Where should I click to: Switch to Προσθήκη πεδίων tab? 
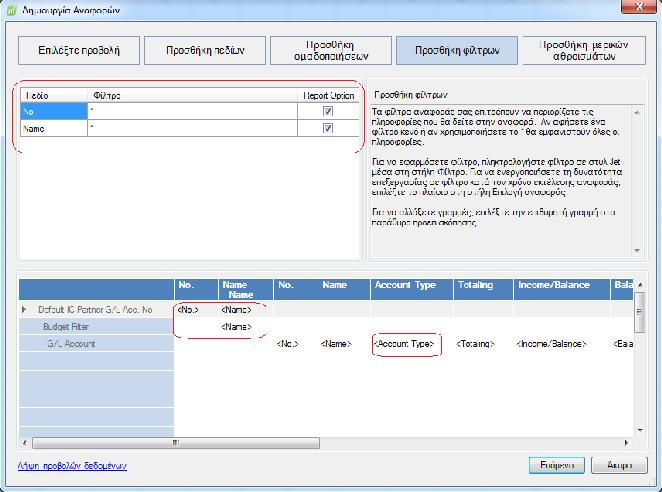point(205,51)
